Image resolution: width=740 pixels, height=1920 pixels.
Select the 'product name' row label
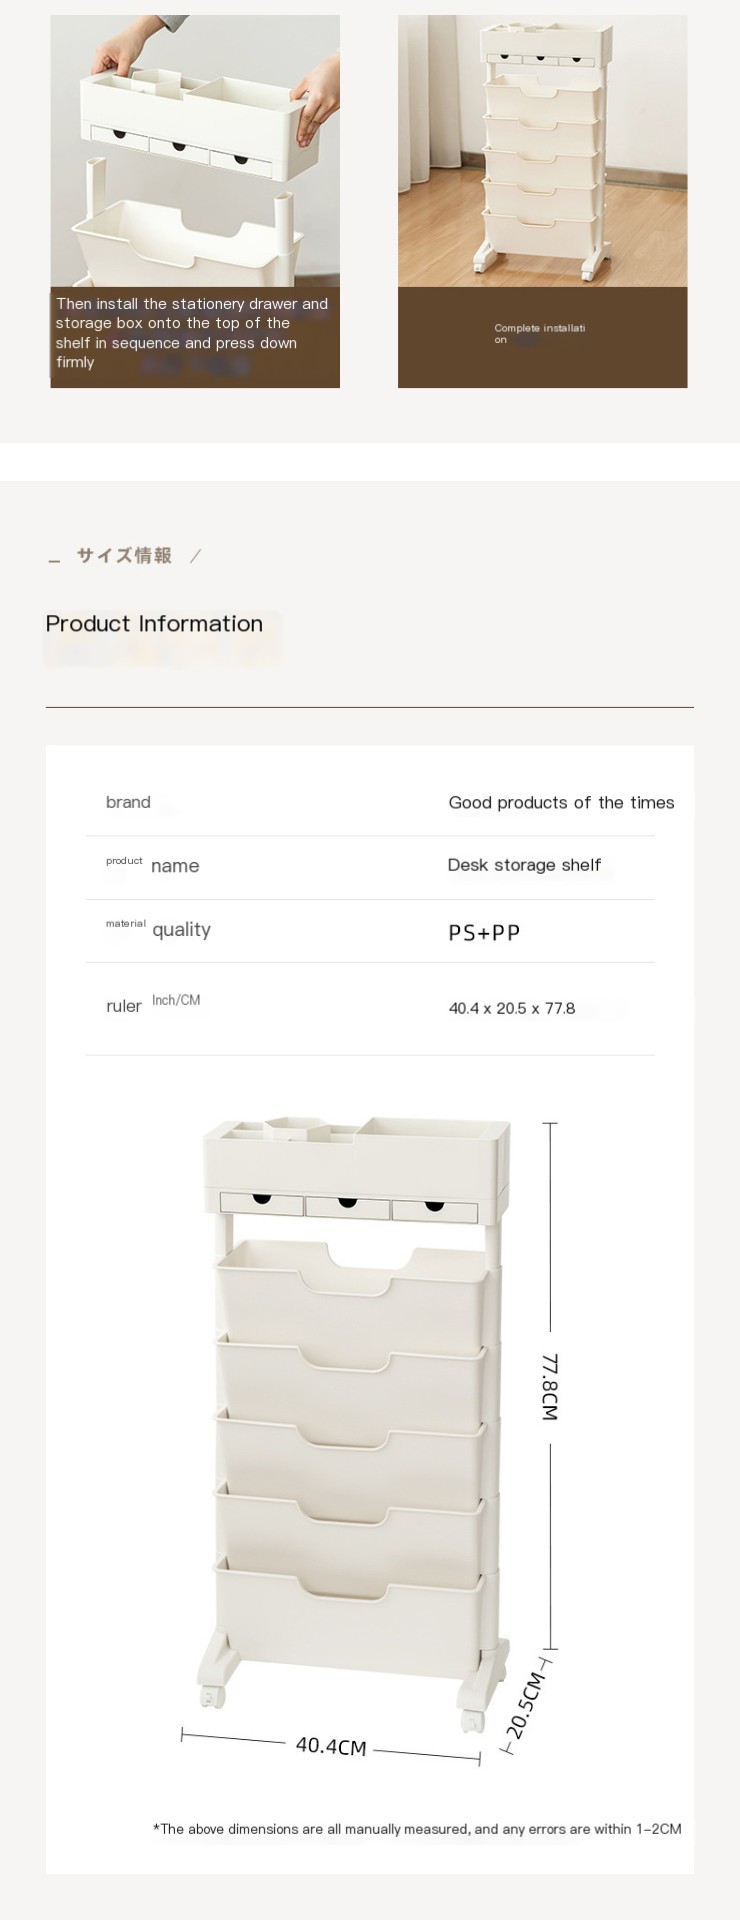tap(153, 865)
